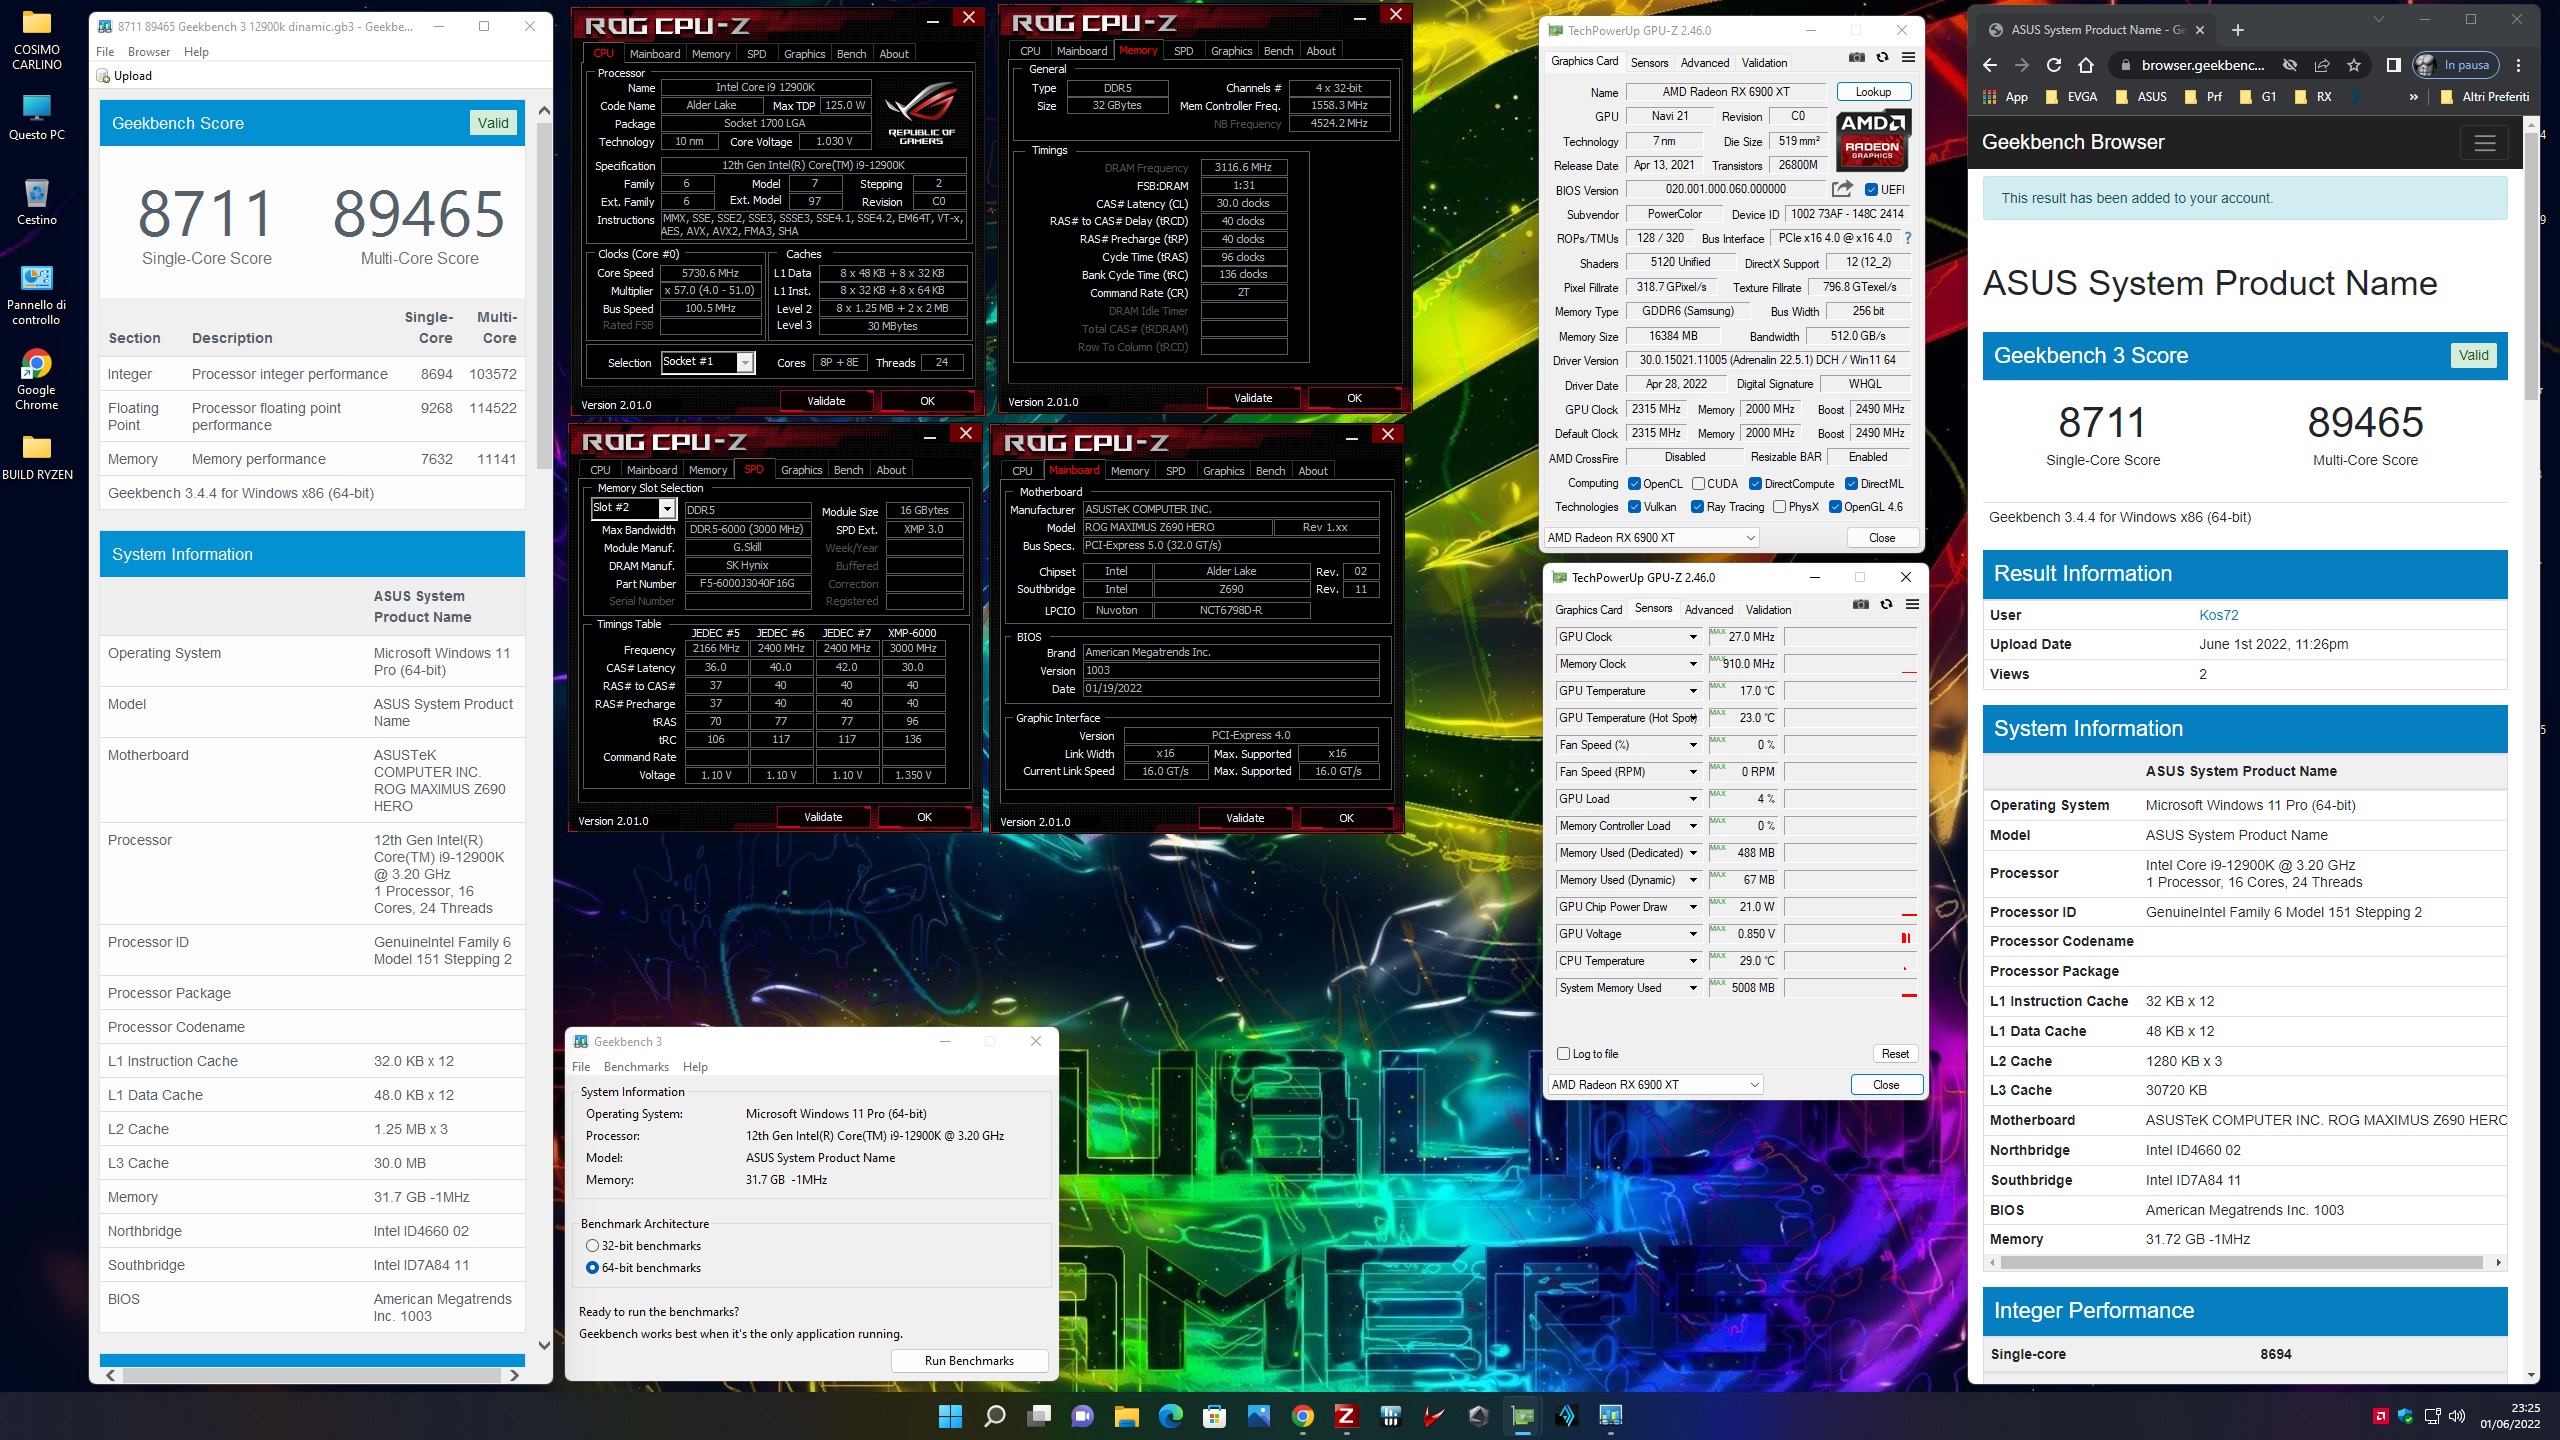
Task: Open the Kos72 user link
Action: 2218,615
